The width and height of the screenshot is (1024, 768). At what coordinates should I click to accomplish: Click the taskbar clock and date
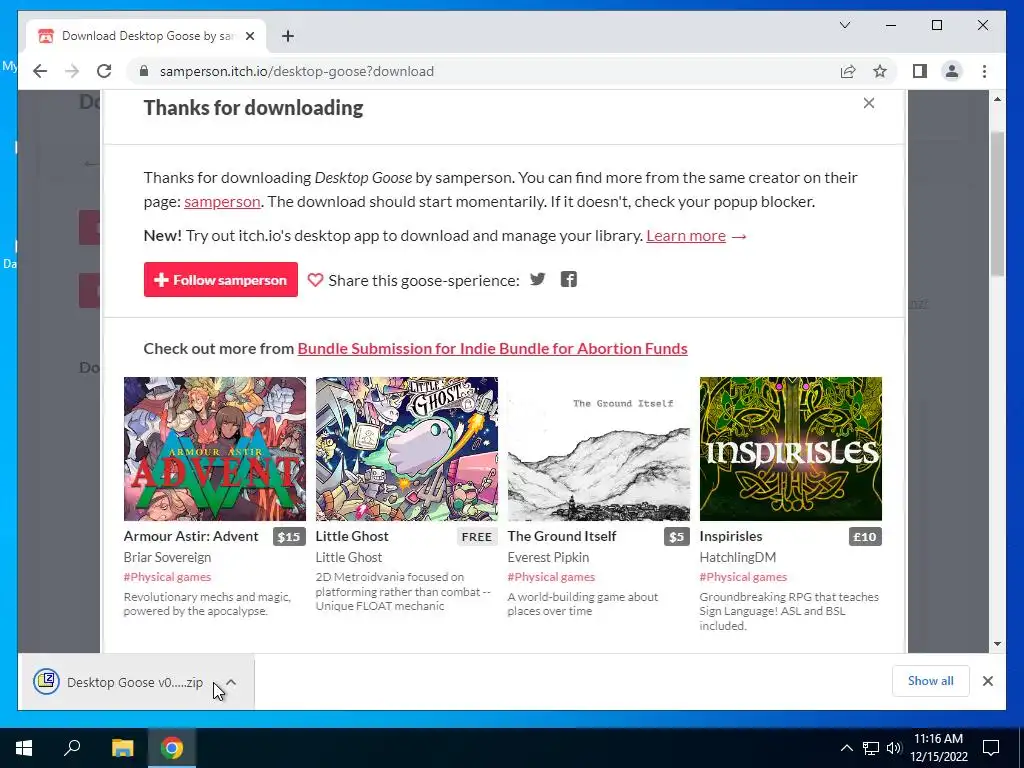[939, 748]
